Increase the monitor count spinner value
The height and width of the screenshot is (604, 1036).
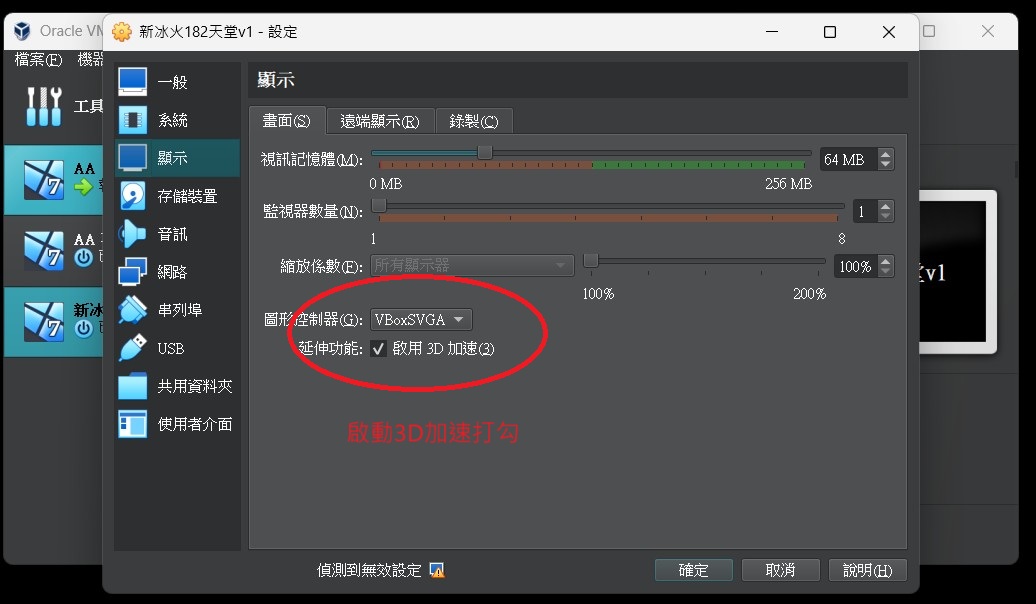(885, 207)
